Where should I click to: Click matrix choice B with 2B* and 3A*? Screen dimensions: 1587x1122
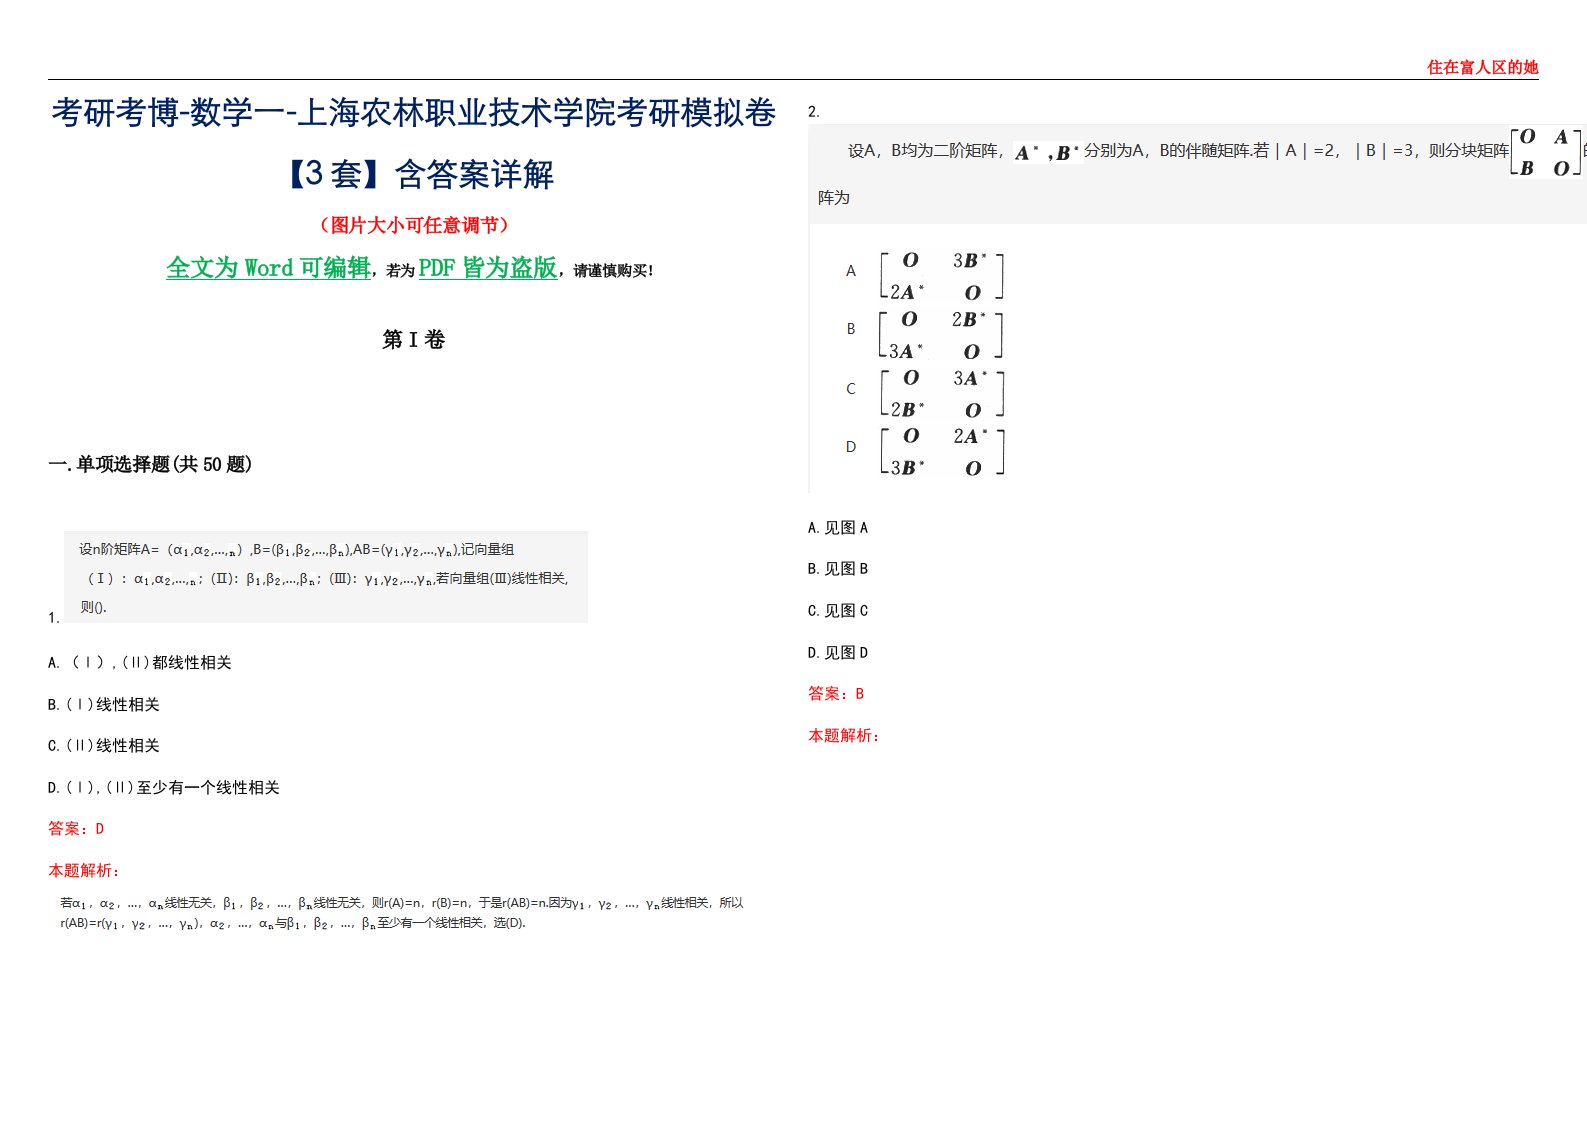pyautogui.click(x=941, y=335)
